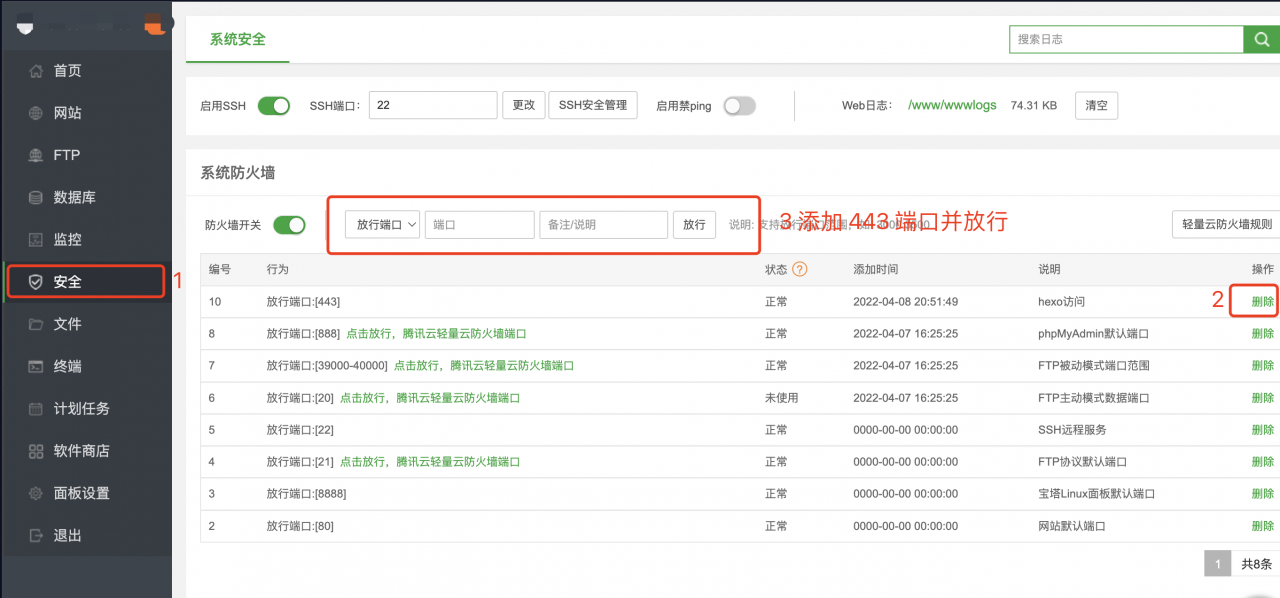Viewport: 1280px width, 598px height.
Task: Click the 未使用 status cell
Action: tap(782, 397)
